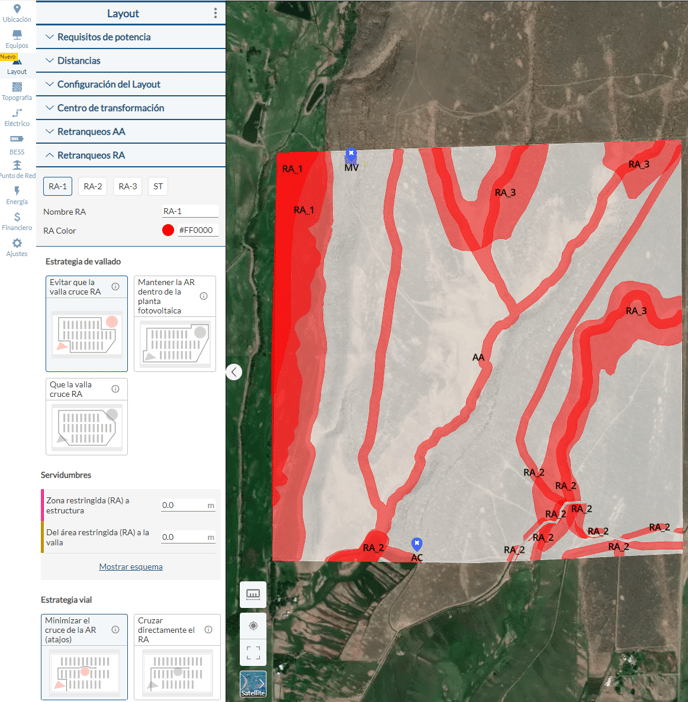Collapse the side panel with arrow button
This screenshot has height=702, width=688.
[234, 372]
